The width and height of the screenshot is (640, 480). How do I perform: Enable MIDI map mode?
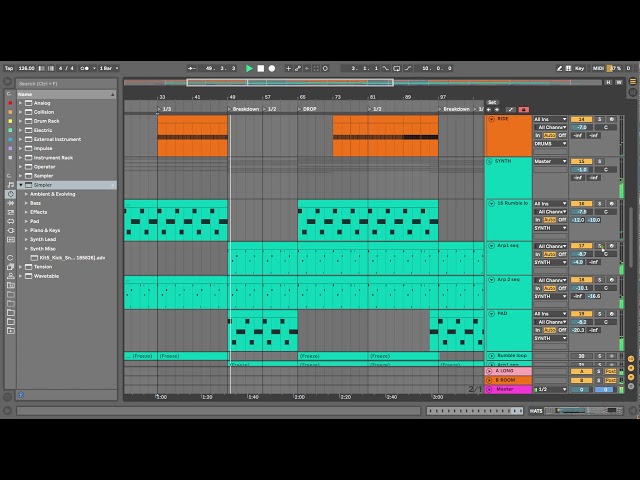598,68
